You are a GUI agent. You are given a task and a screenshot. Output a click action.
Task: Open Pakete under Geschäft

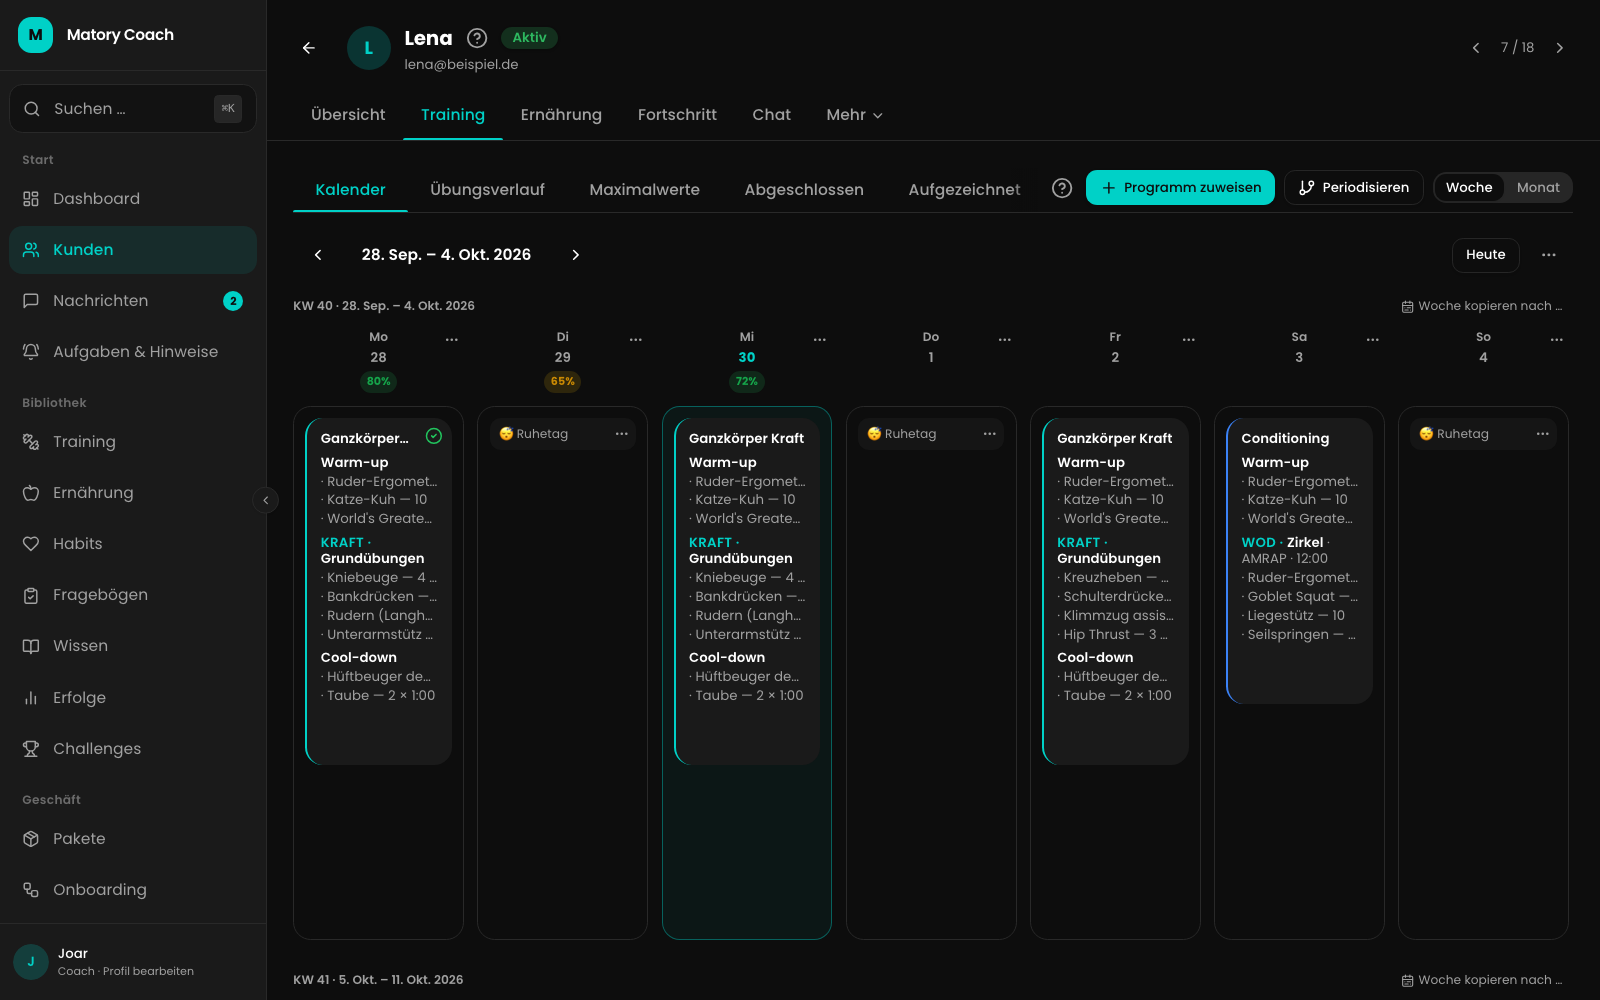click(133, 839)
